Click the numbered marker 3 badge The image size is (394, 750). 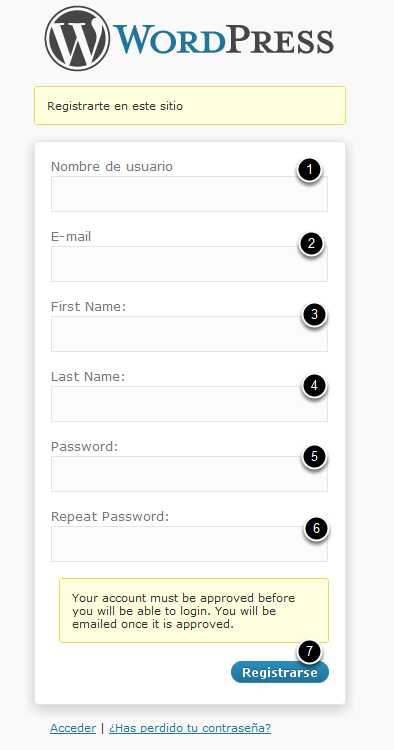(314, 315)
